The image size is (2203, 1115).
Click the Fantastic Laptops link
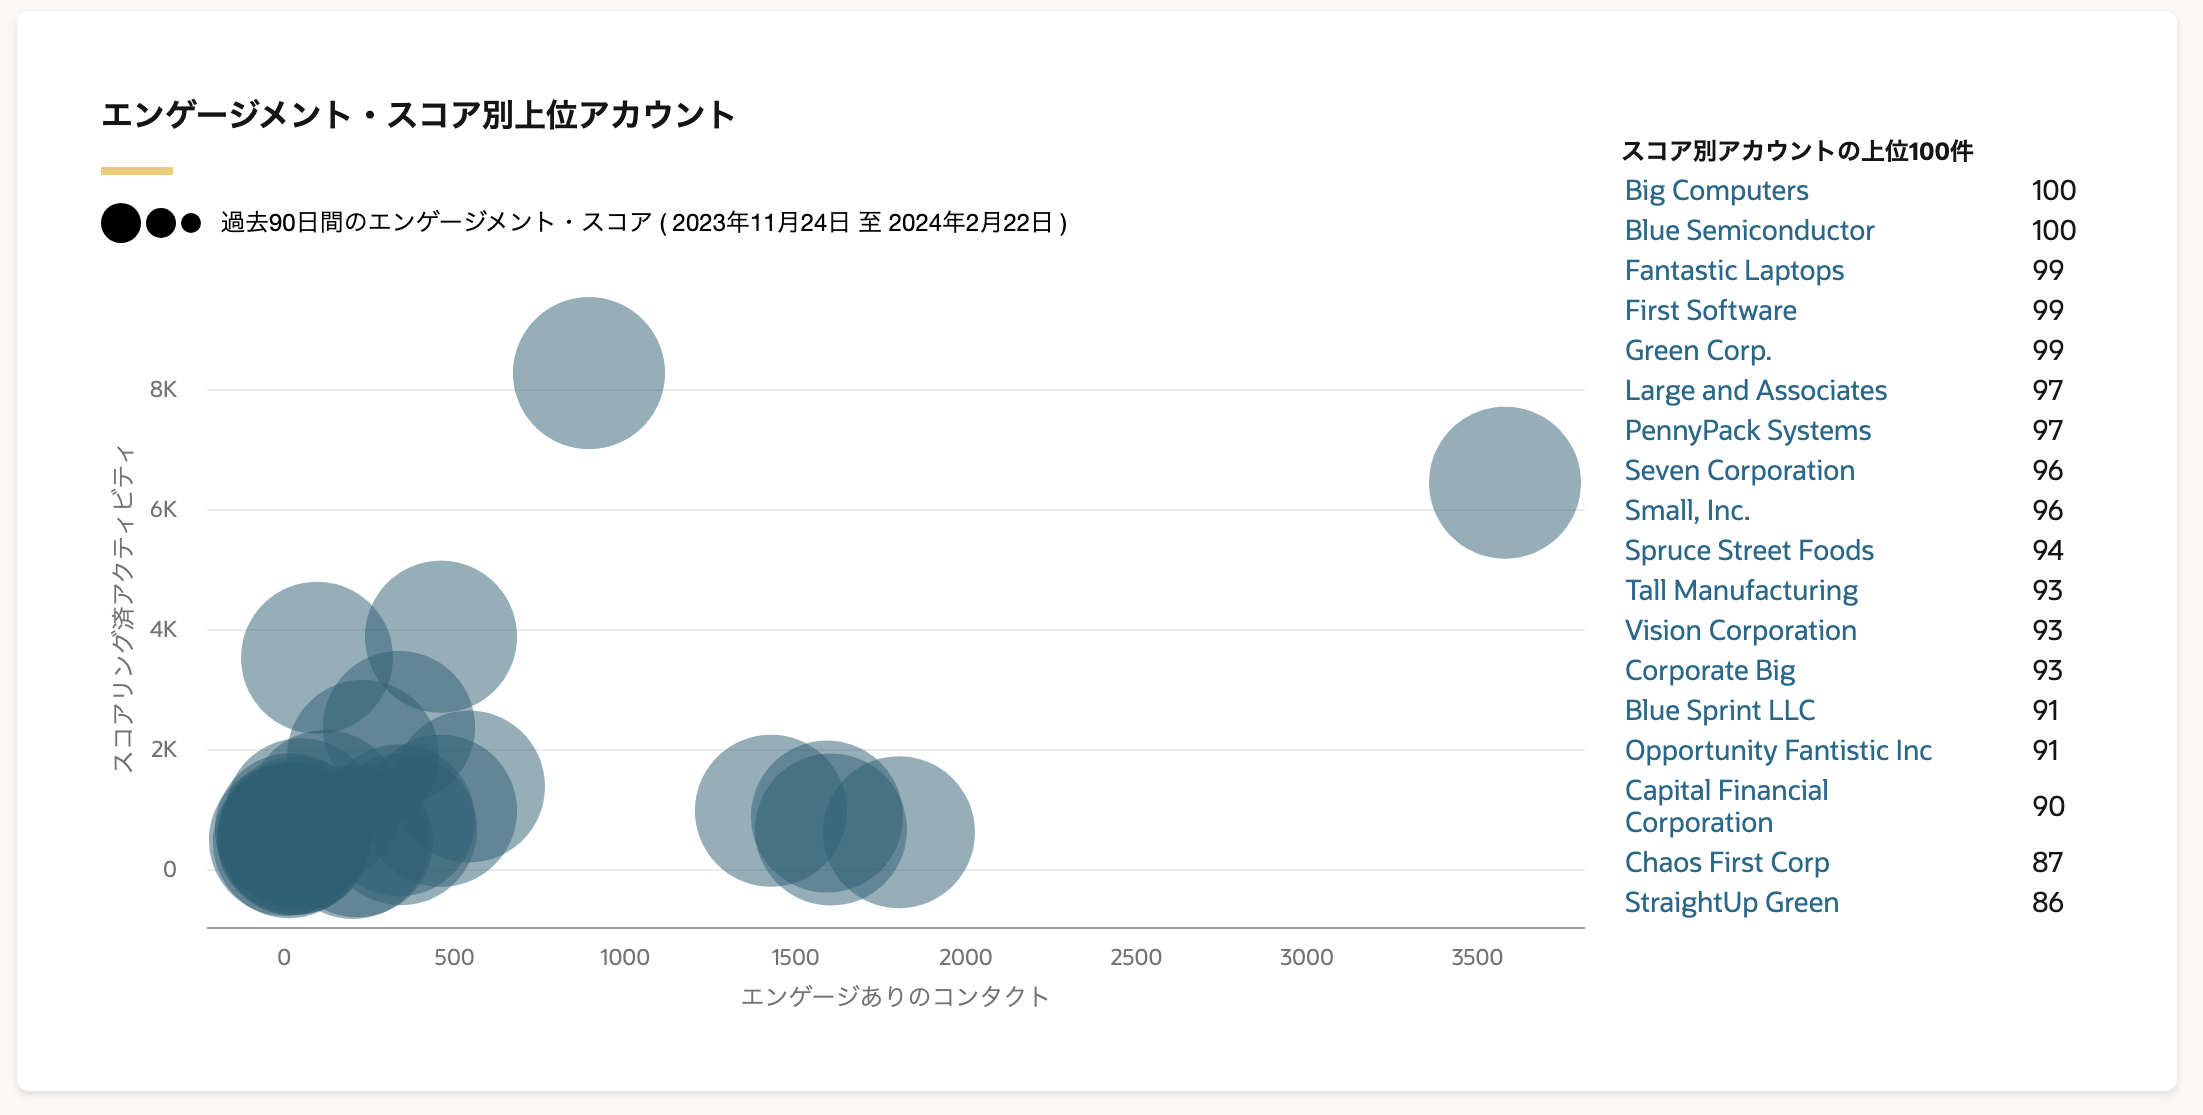[1734, 270]
